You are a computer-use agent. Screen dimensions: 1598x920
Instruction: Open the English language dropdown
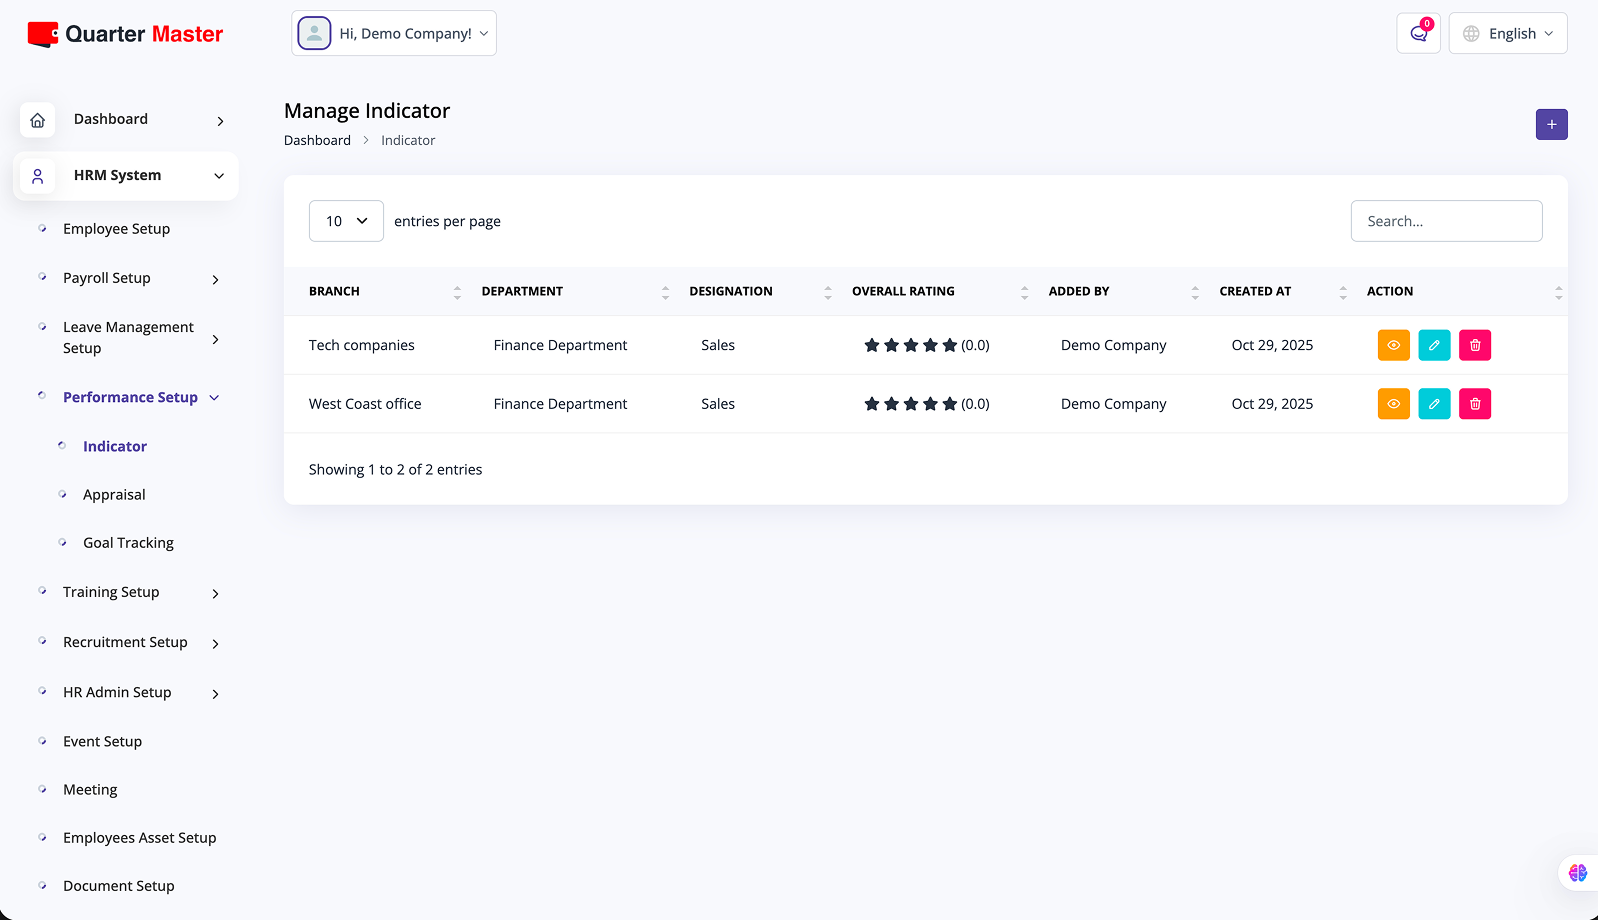[1508, 34]
